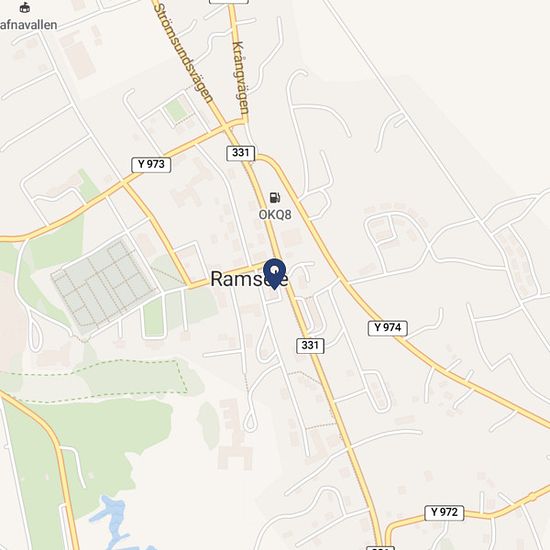Select the OKQ8 fuel pump icon
Viewport: 550px width, 550px height.
pyautogui.click(x=275, y=197)
